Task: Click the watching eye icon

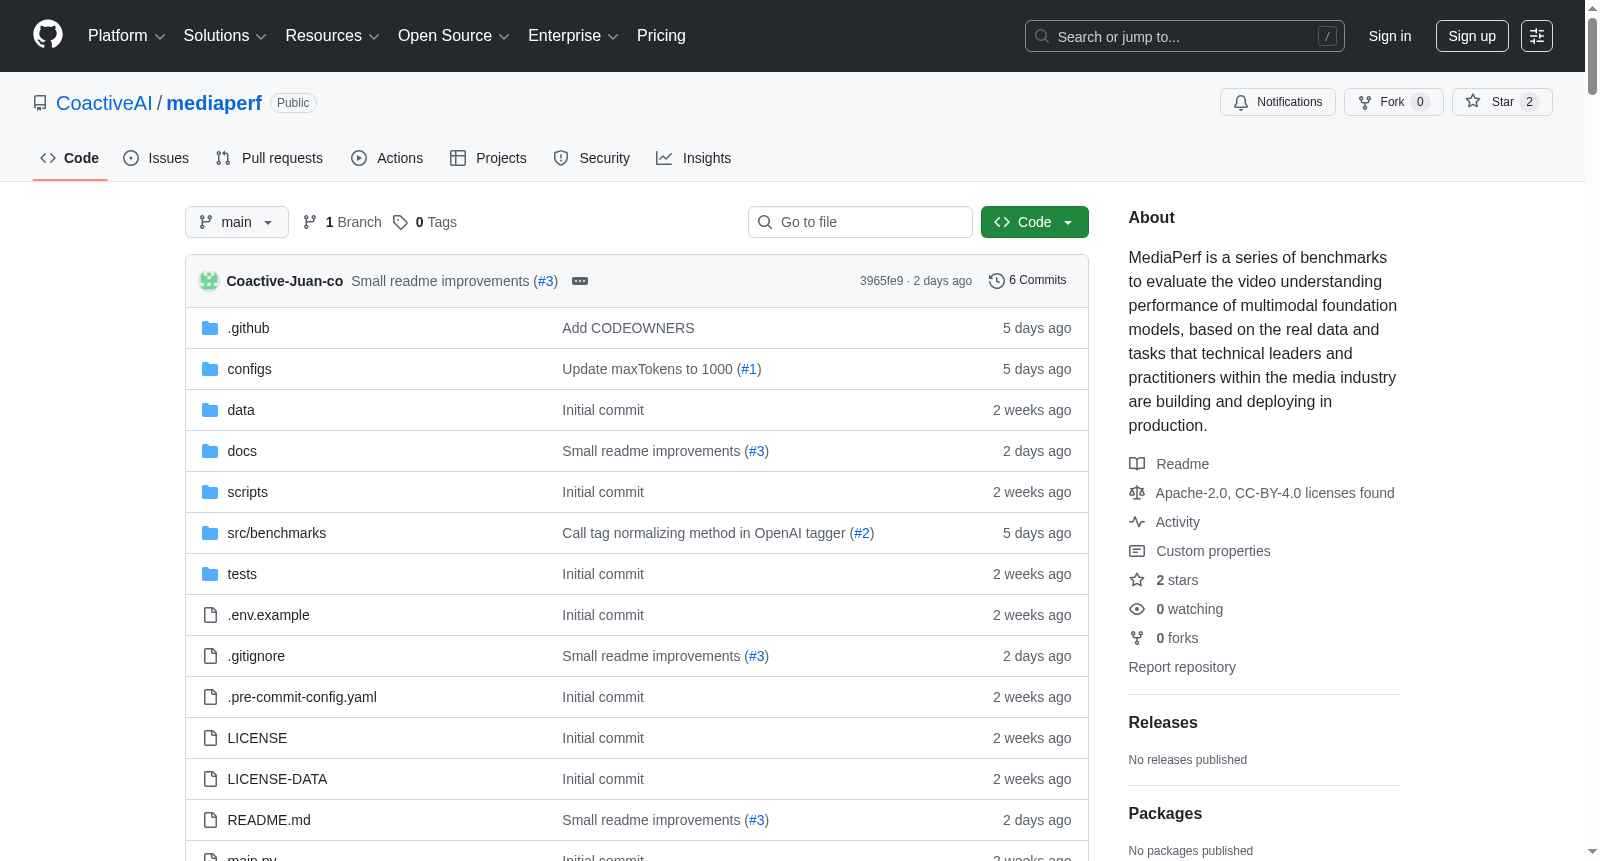Action: coord(1137,609)
